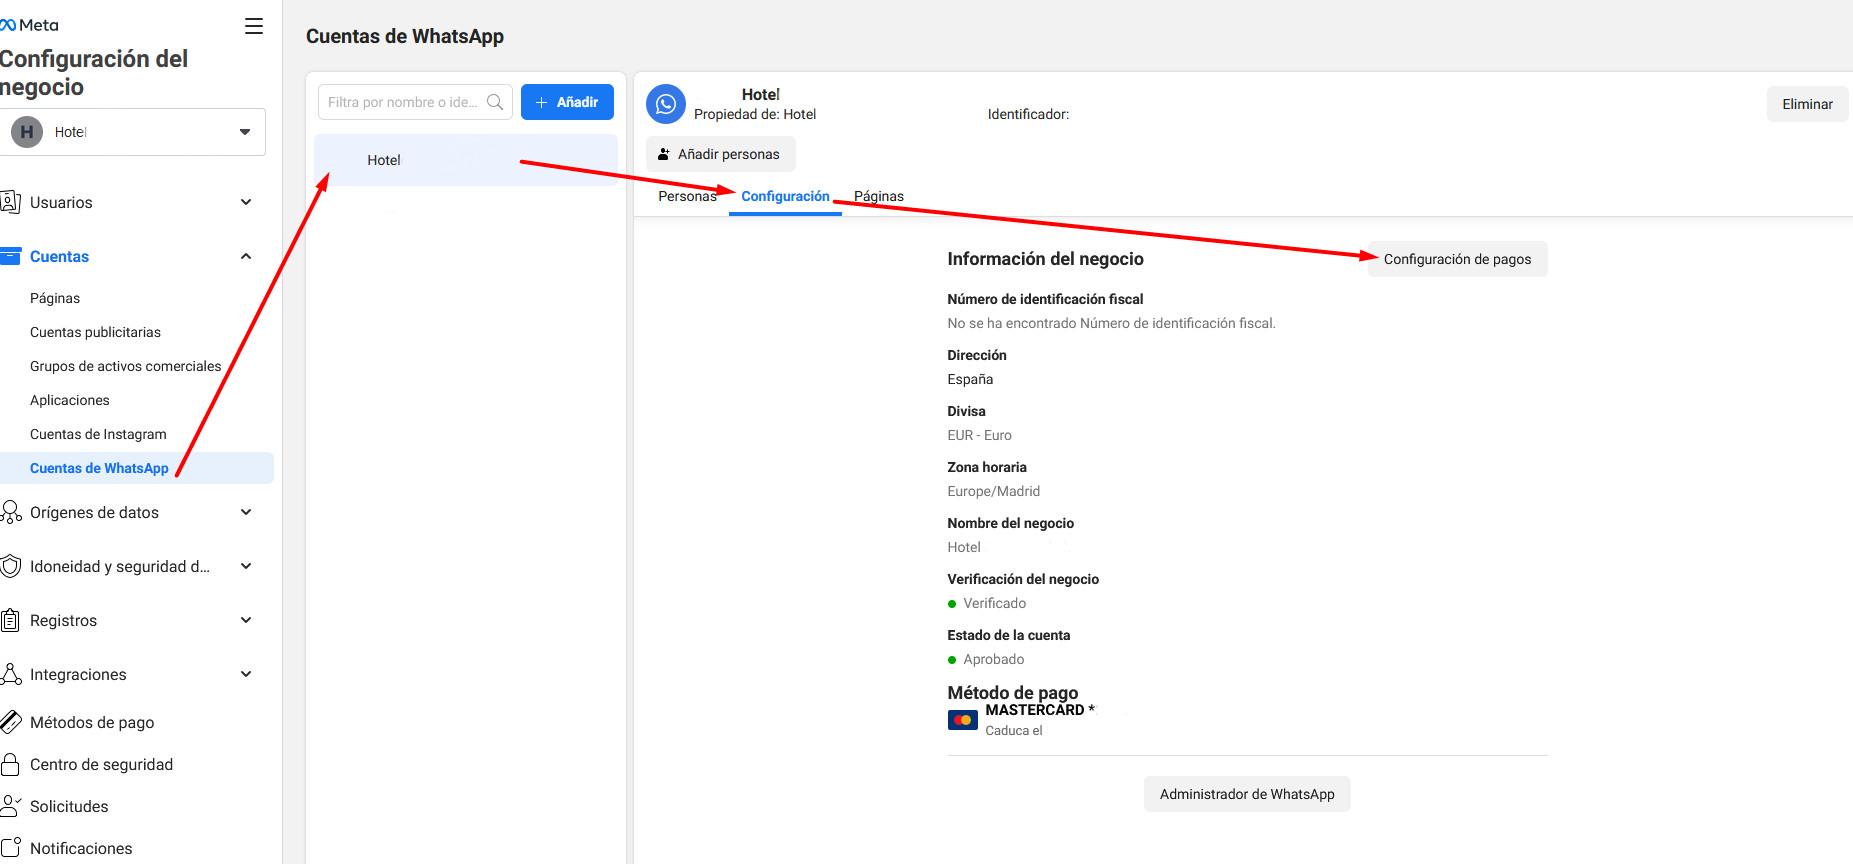Screen dimensions: 1853x864
Task: Expand Idoneidad y seguridad section
Action: (246, 566)
